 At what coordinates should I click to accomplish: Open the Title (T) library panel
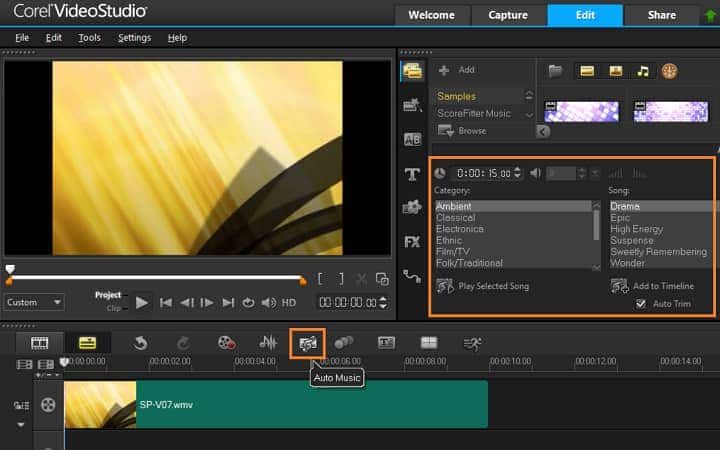click(412, 174)
